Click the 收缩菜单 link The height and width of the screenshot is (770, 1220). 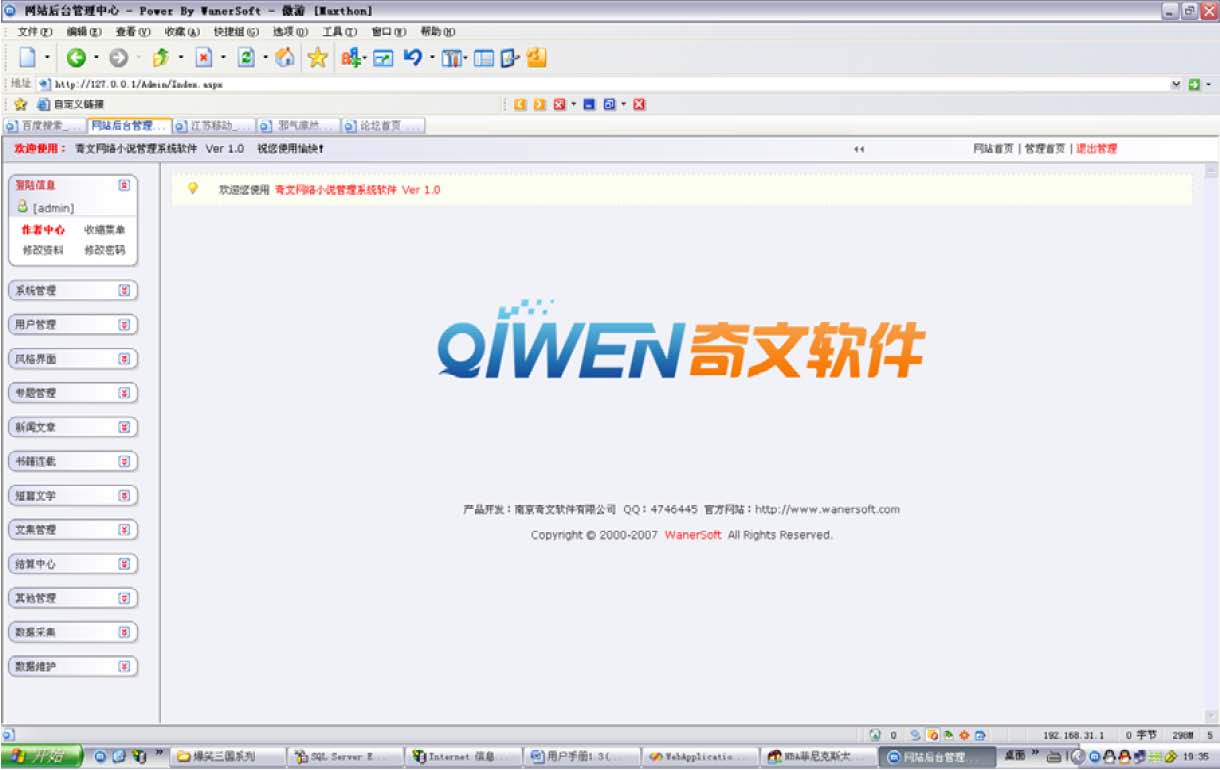[105, 230]
